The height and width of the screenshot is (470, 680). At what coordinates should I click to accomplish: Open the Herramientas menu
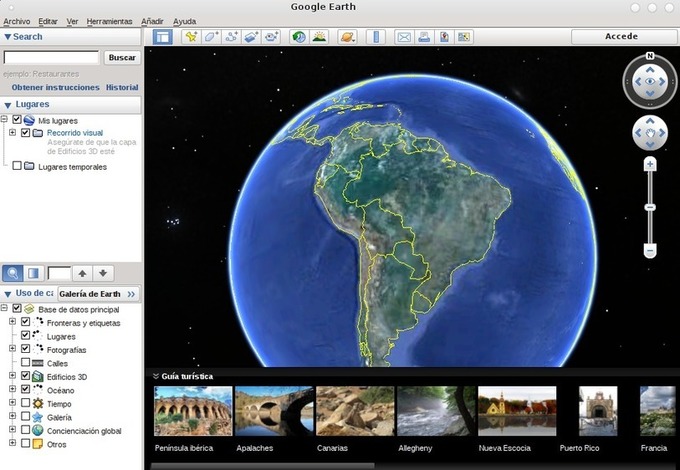pos(109,21)
